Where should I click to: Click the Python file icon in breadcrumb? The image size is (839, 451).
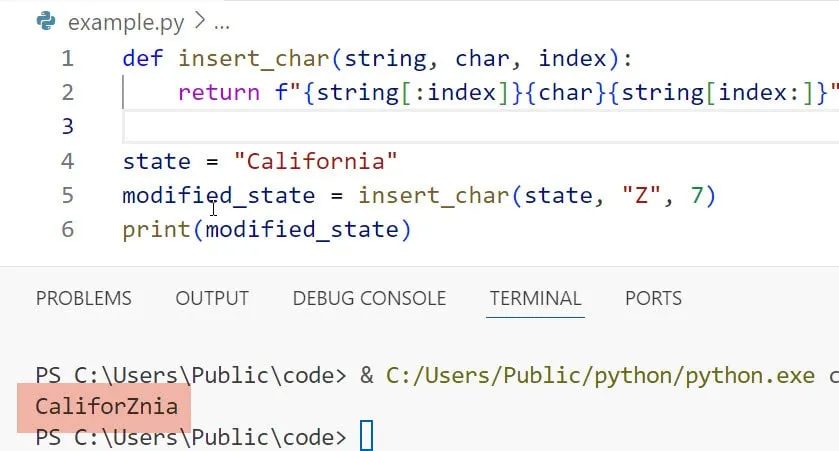[46, 21]
